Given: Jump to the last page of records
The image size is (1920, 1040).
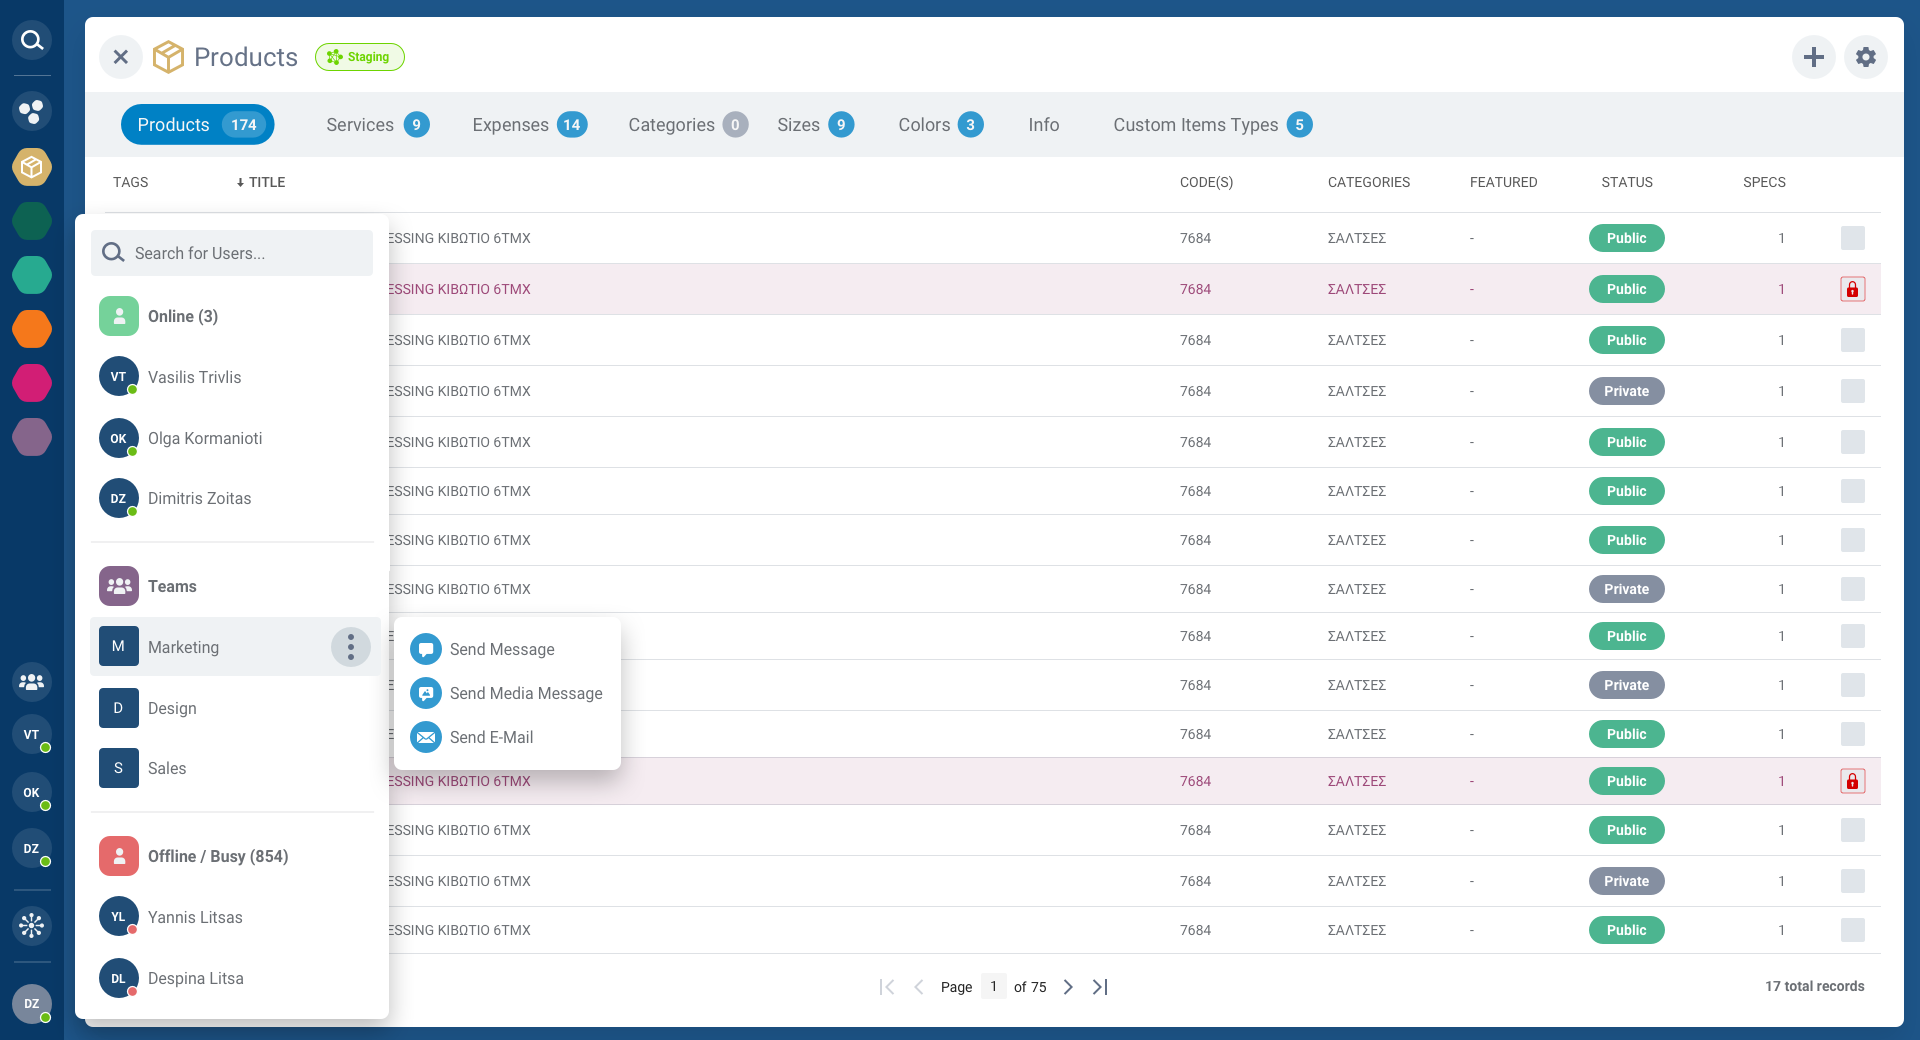Looking at the screenshot, I should (1100, 987).
